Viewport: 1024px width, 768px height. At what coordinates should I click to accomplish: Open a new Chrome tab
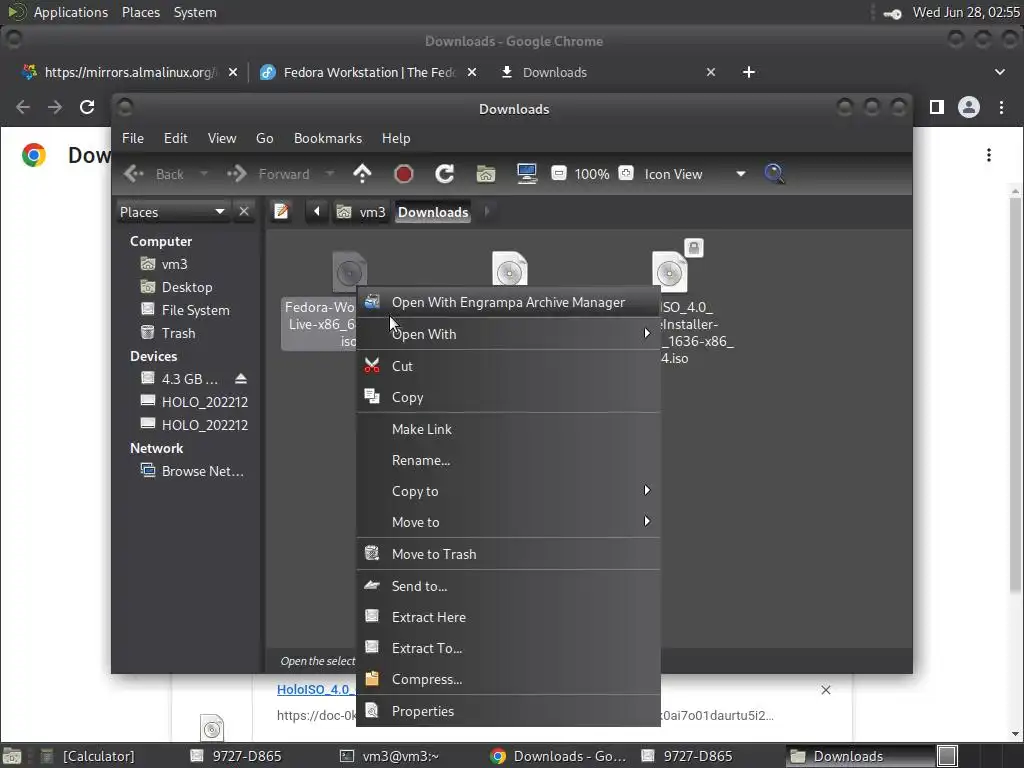(748, 72)
